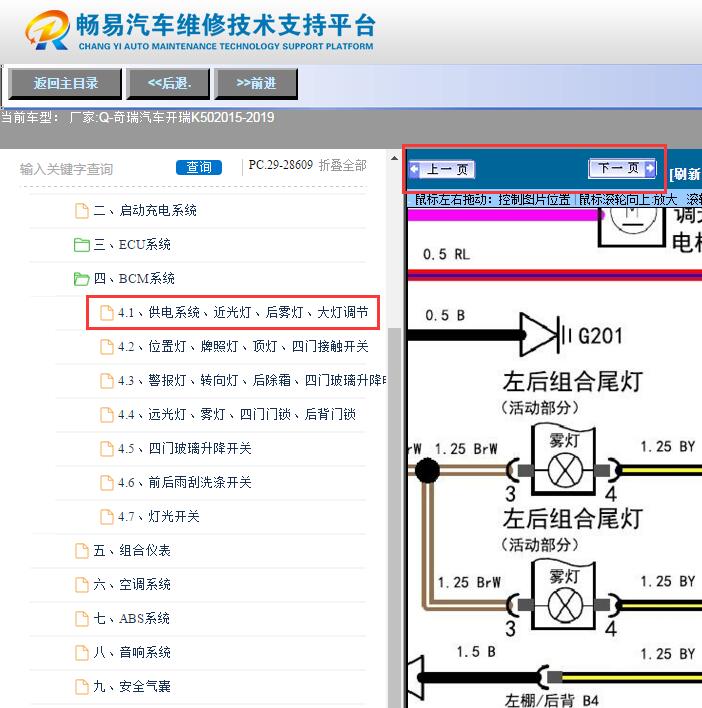The image size is (702, 708).
Task: Open 五、组合仪表 tree item
Action: point(132,550)
